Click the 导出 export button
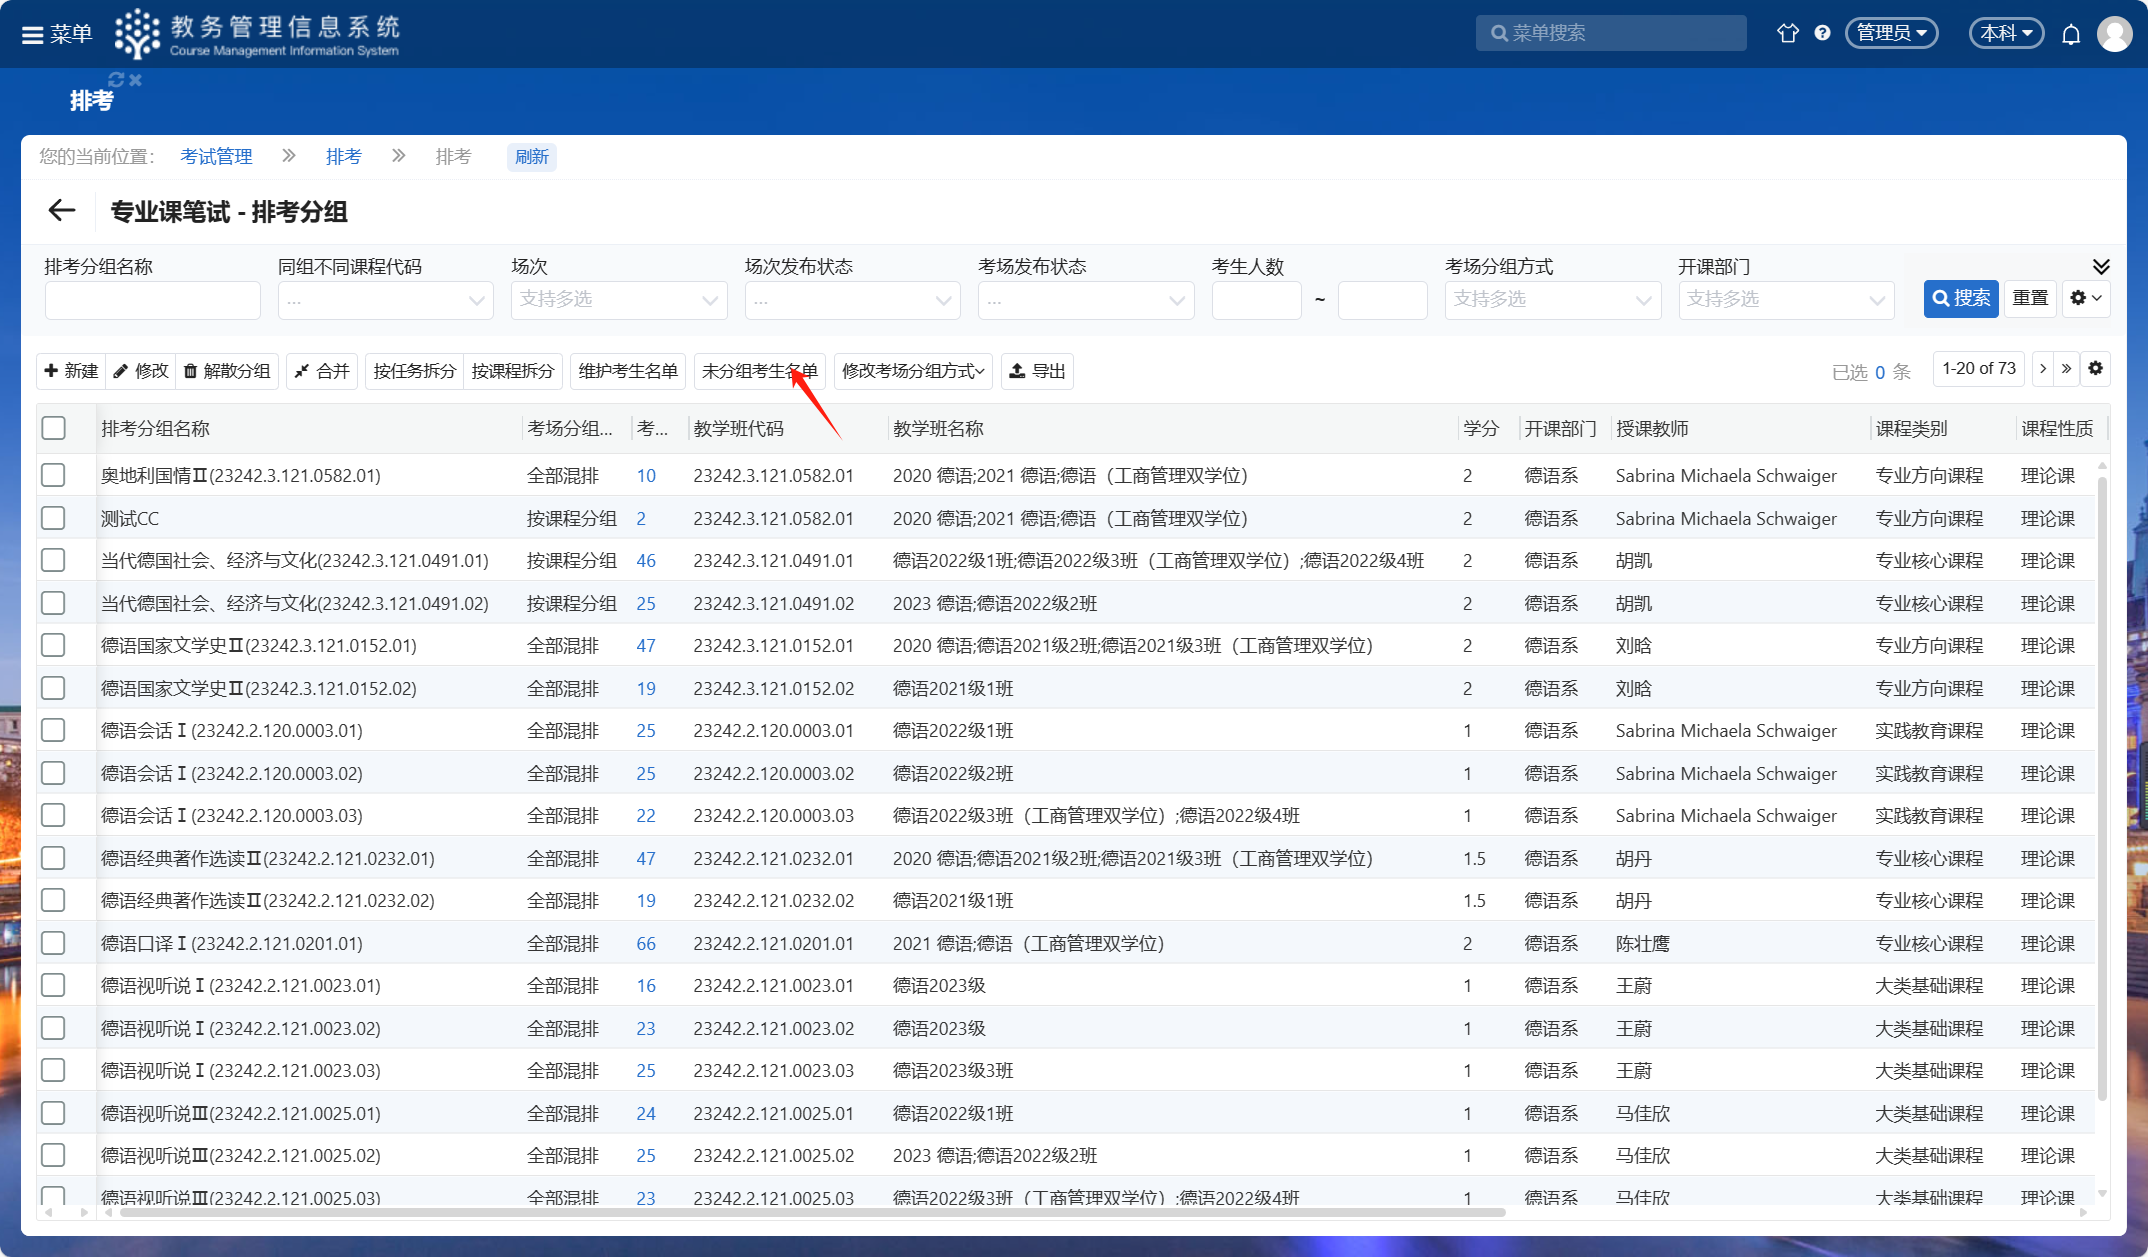2148x1257 pixels. (1037, 371)
